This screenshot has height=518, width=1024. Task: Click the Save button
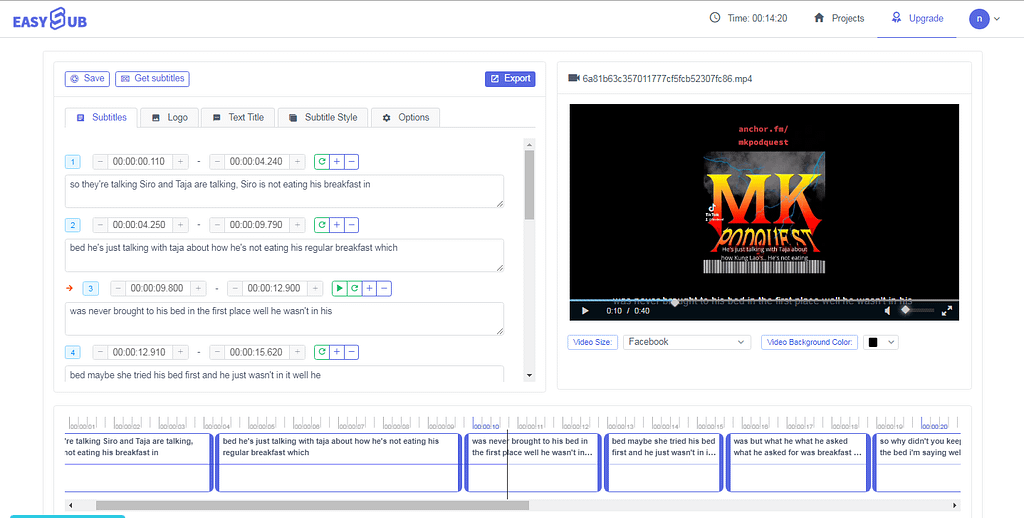[x=88, y=78]
